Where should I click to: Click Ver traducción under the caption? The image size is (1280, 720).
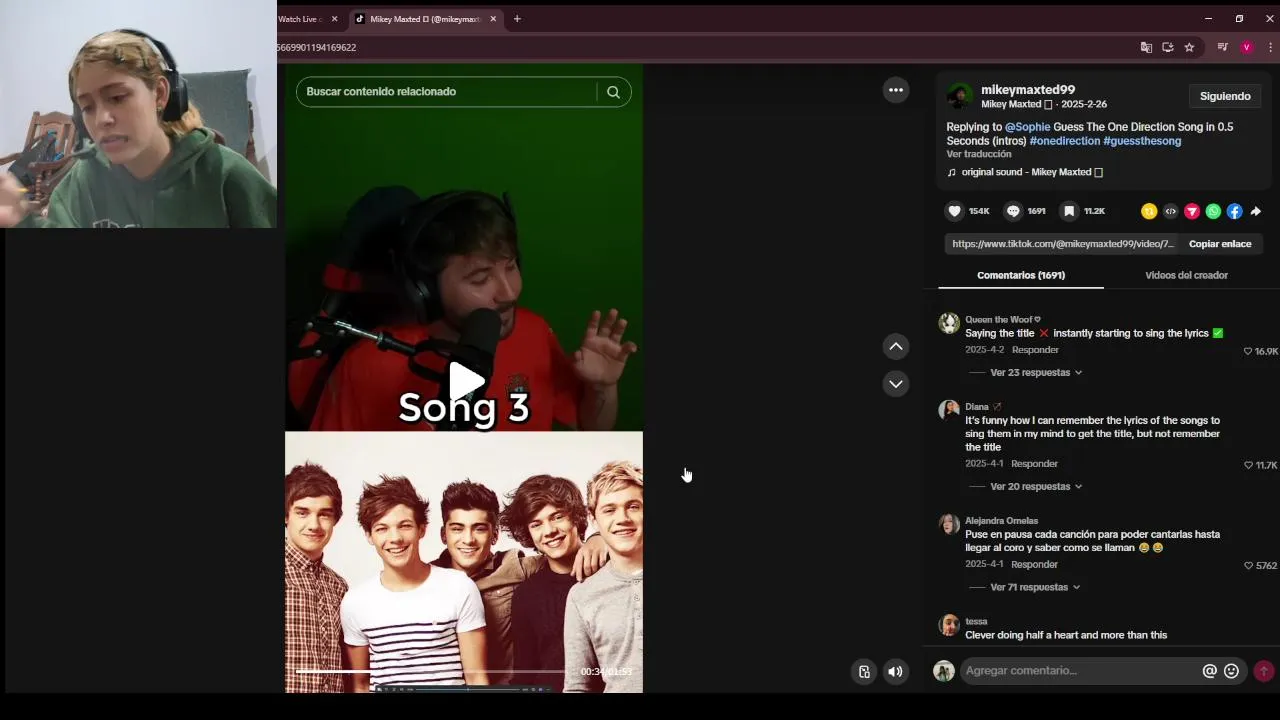[979, 154]
